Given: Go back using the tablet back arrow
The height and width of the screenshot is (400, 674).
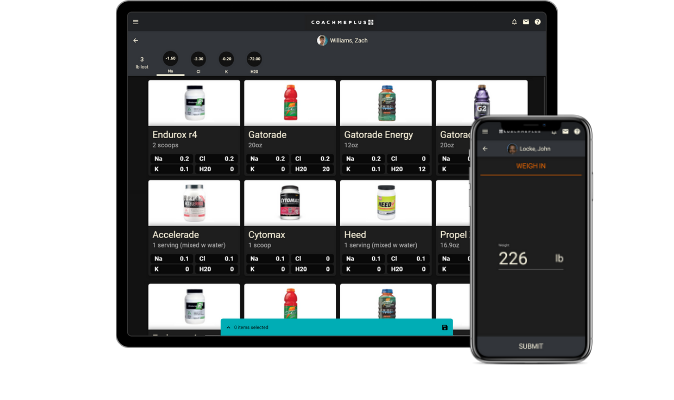Looking at the screenshot, I should coord(136,40).
